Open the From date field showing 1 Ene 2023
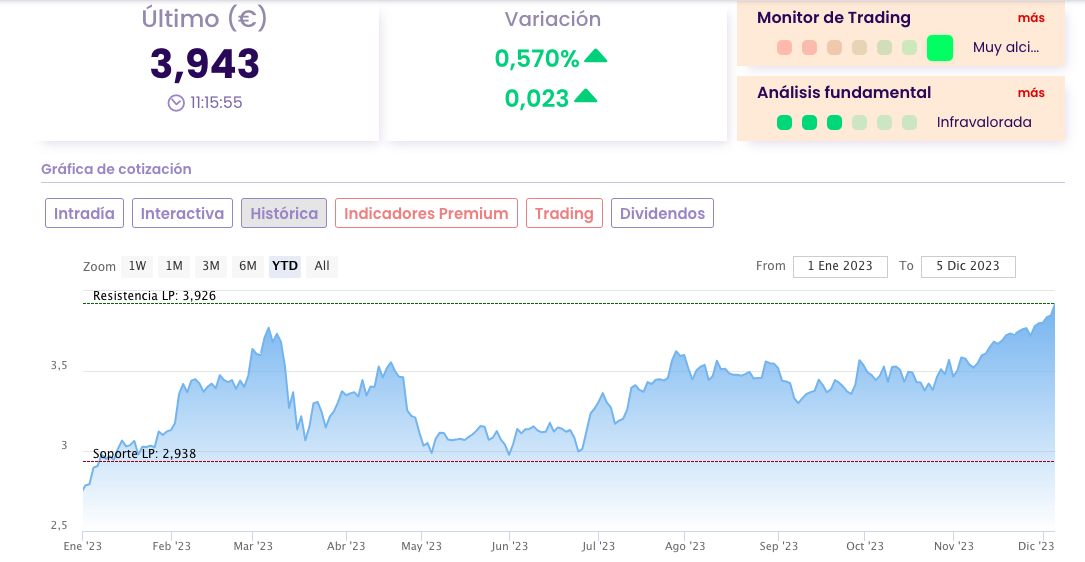 (x=840, y=266)
